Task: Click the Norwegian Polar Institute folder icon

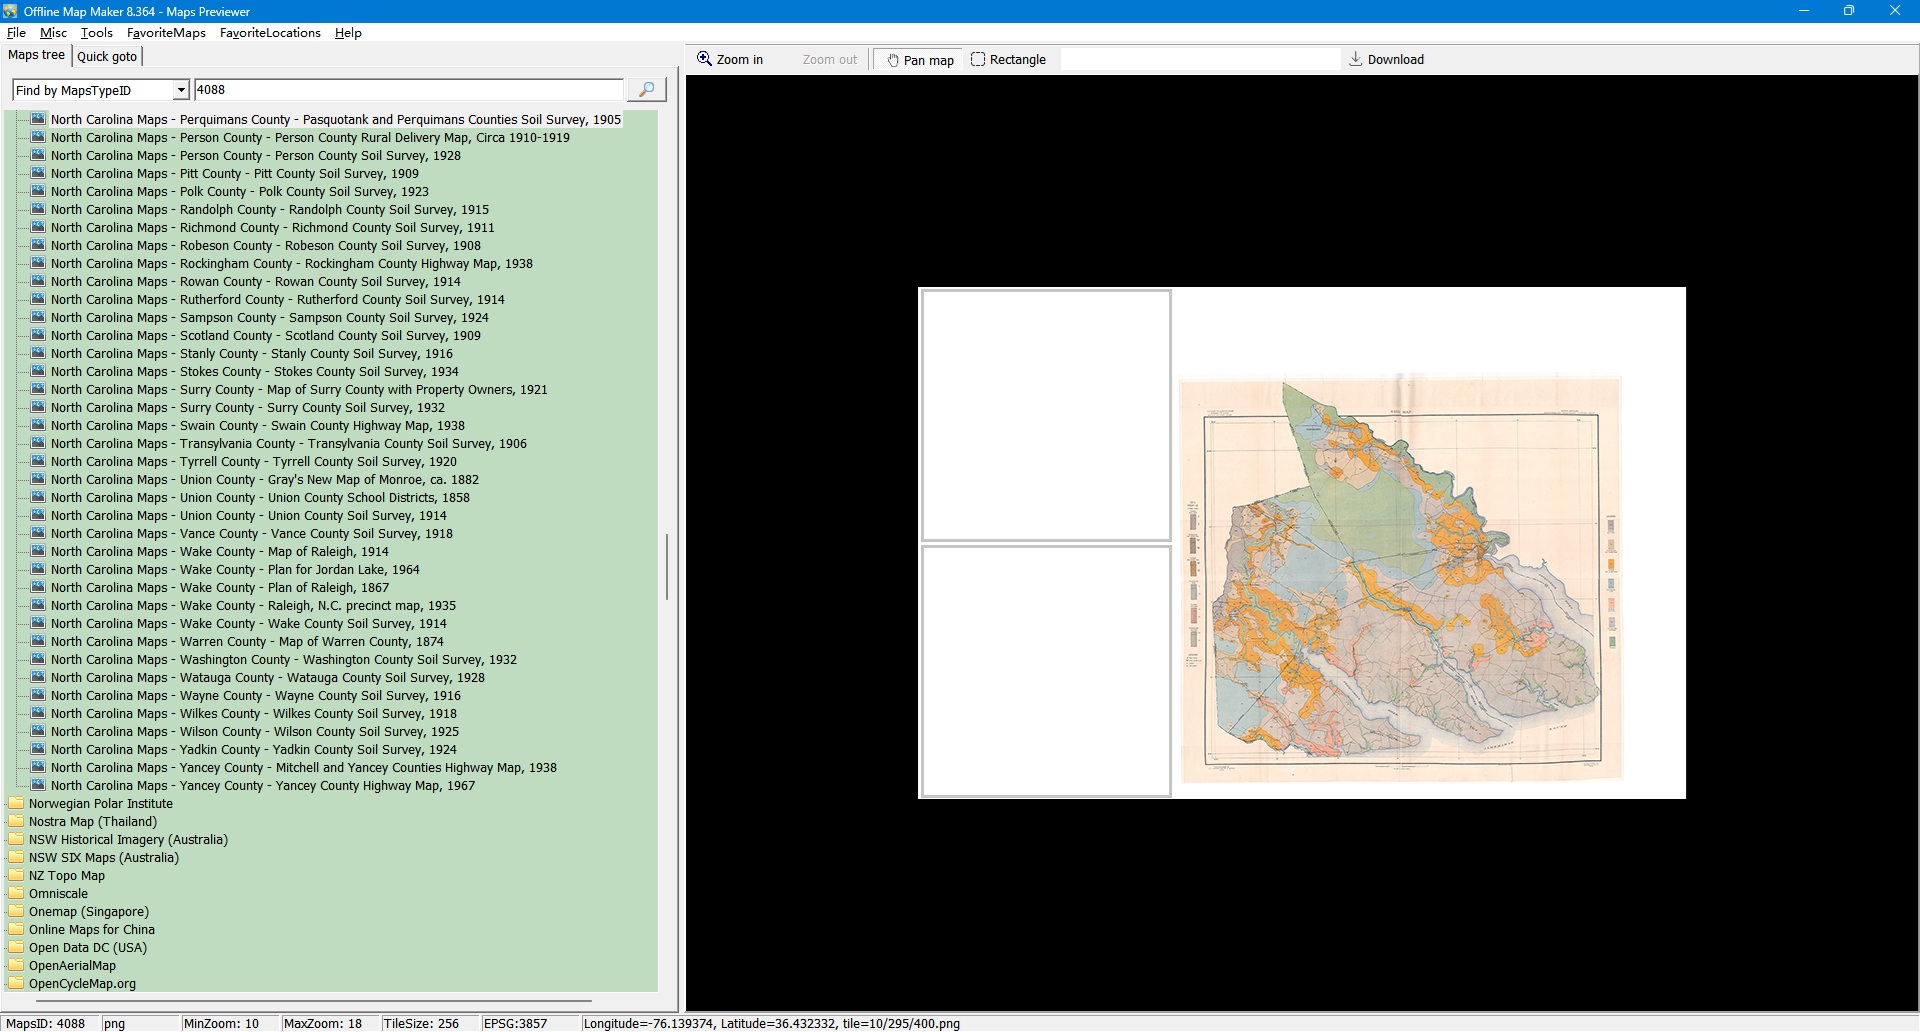Action: coord(16,803)
